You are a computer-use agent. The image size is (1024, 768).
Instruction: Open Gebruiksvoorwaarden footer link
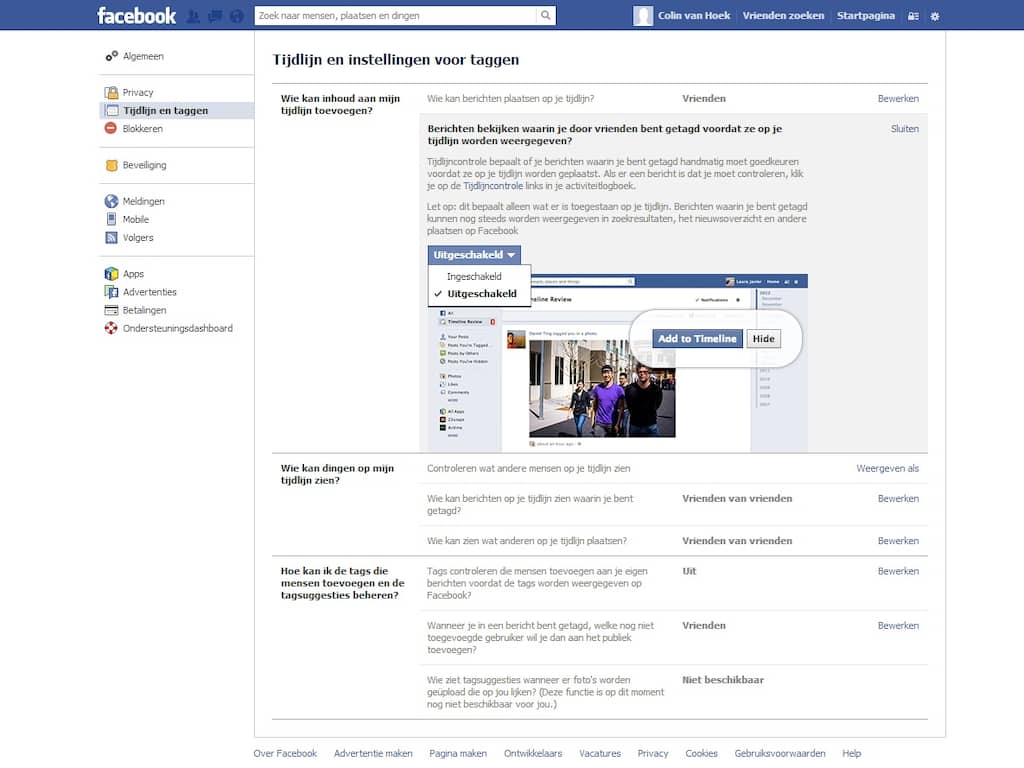pos(780,753)
